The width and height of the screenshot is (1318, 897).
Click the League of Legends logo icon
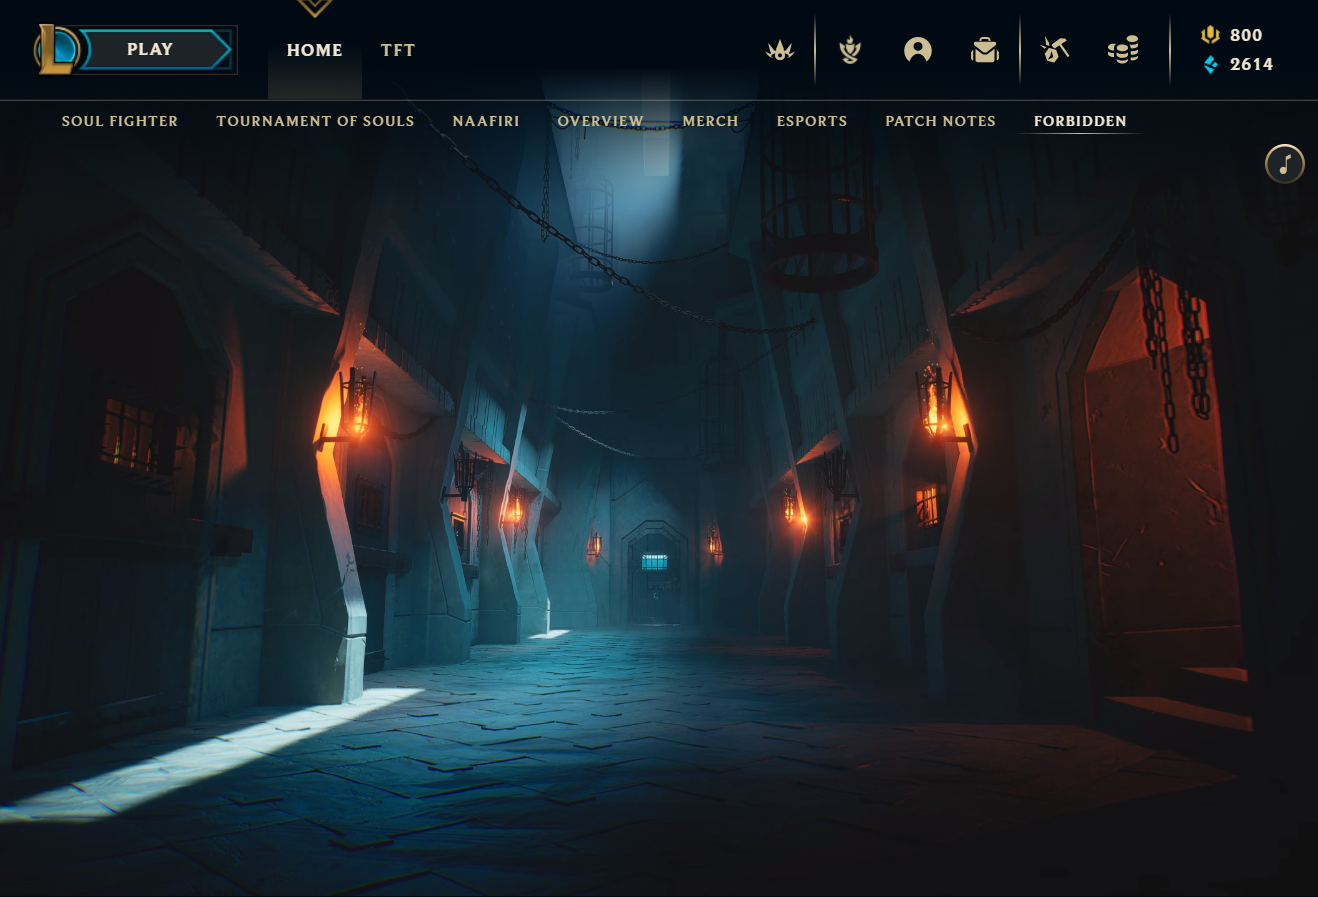click(56, 50)
